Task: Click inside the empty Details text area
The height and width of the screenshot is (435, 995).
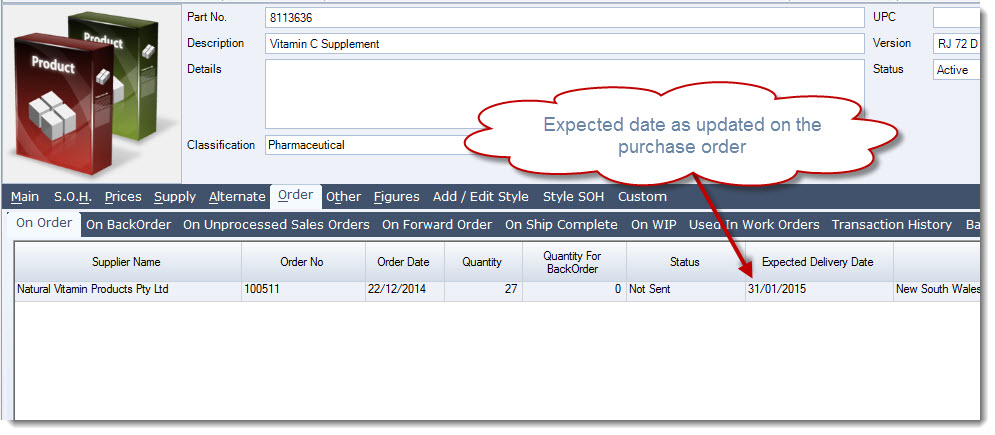Action: pyautogui.click(x=565, y=94)
